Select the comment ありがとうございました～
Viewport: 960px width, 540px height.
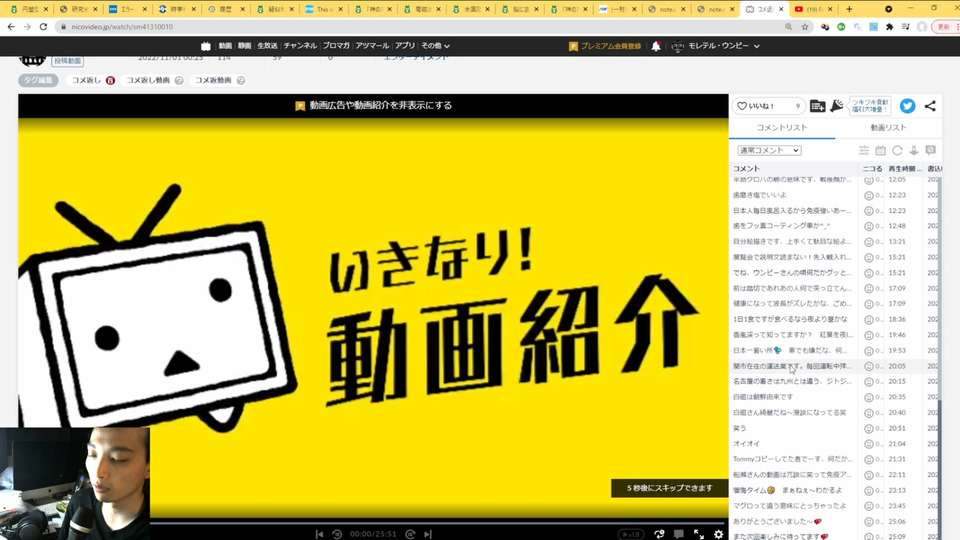click(777, 522)
